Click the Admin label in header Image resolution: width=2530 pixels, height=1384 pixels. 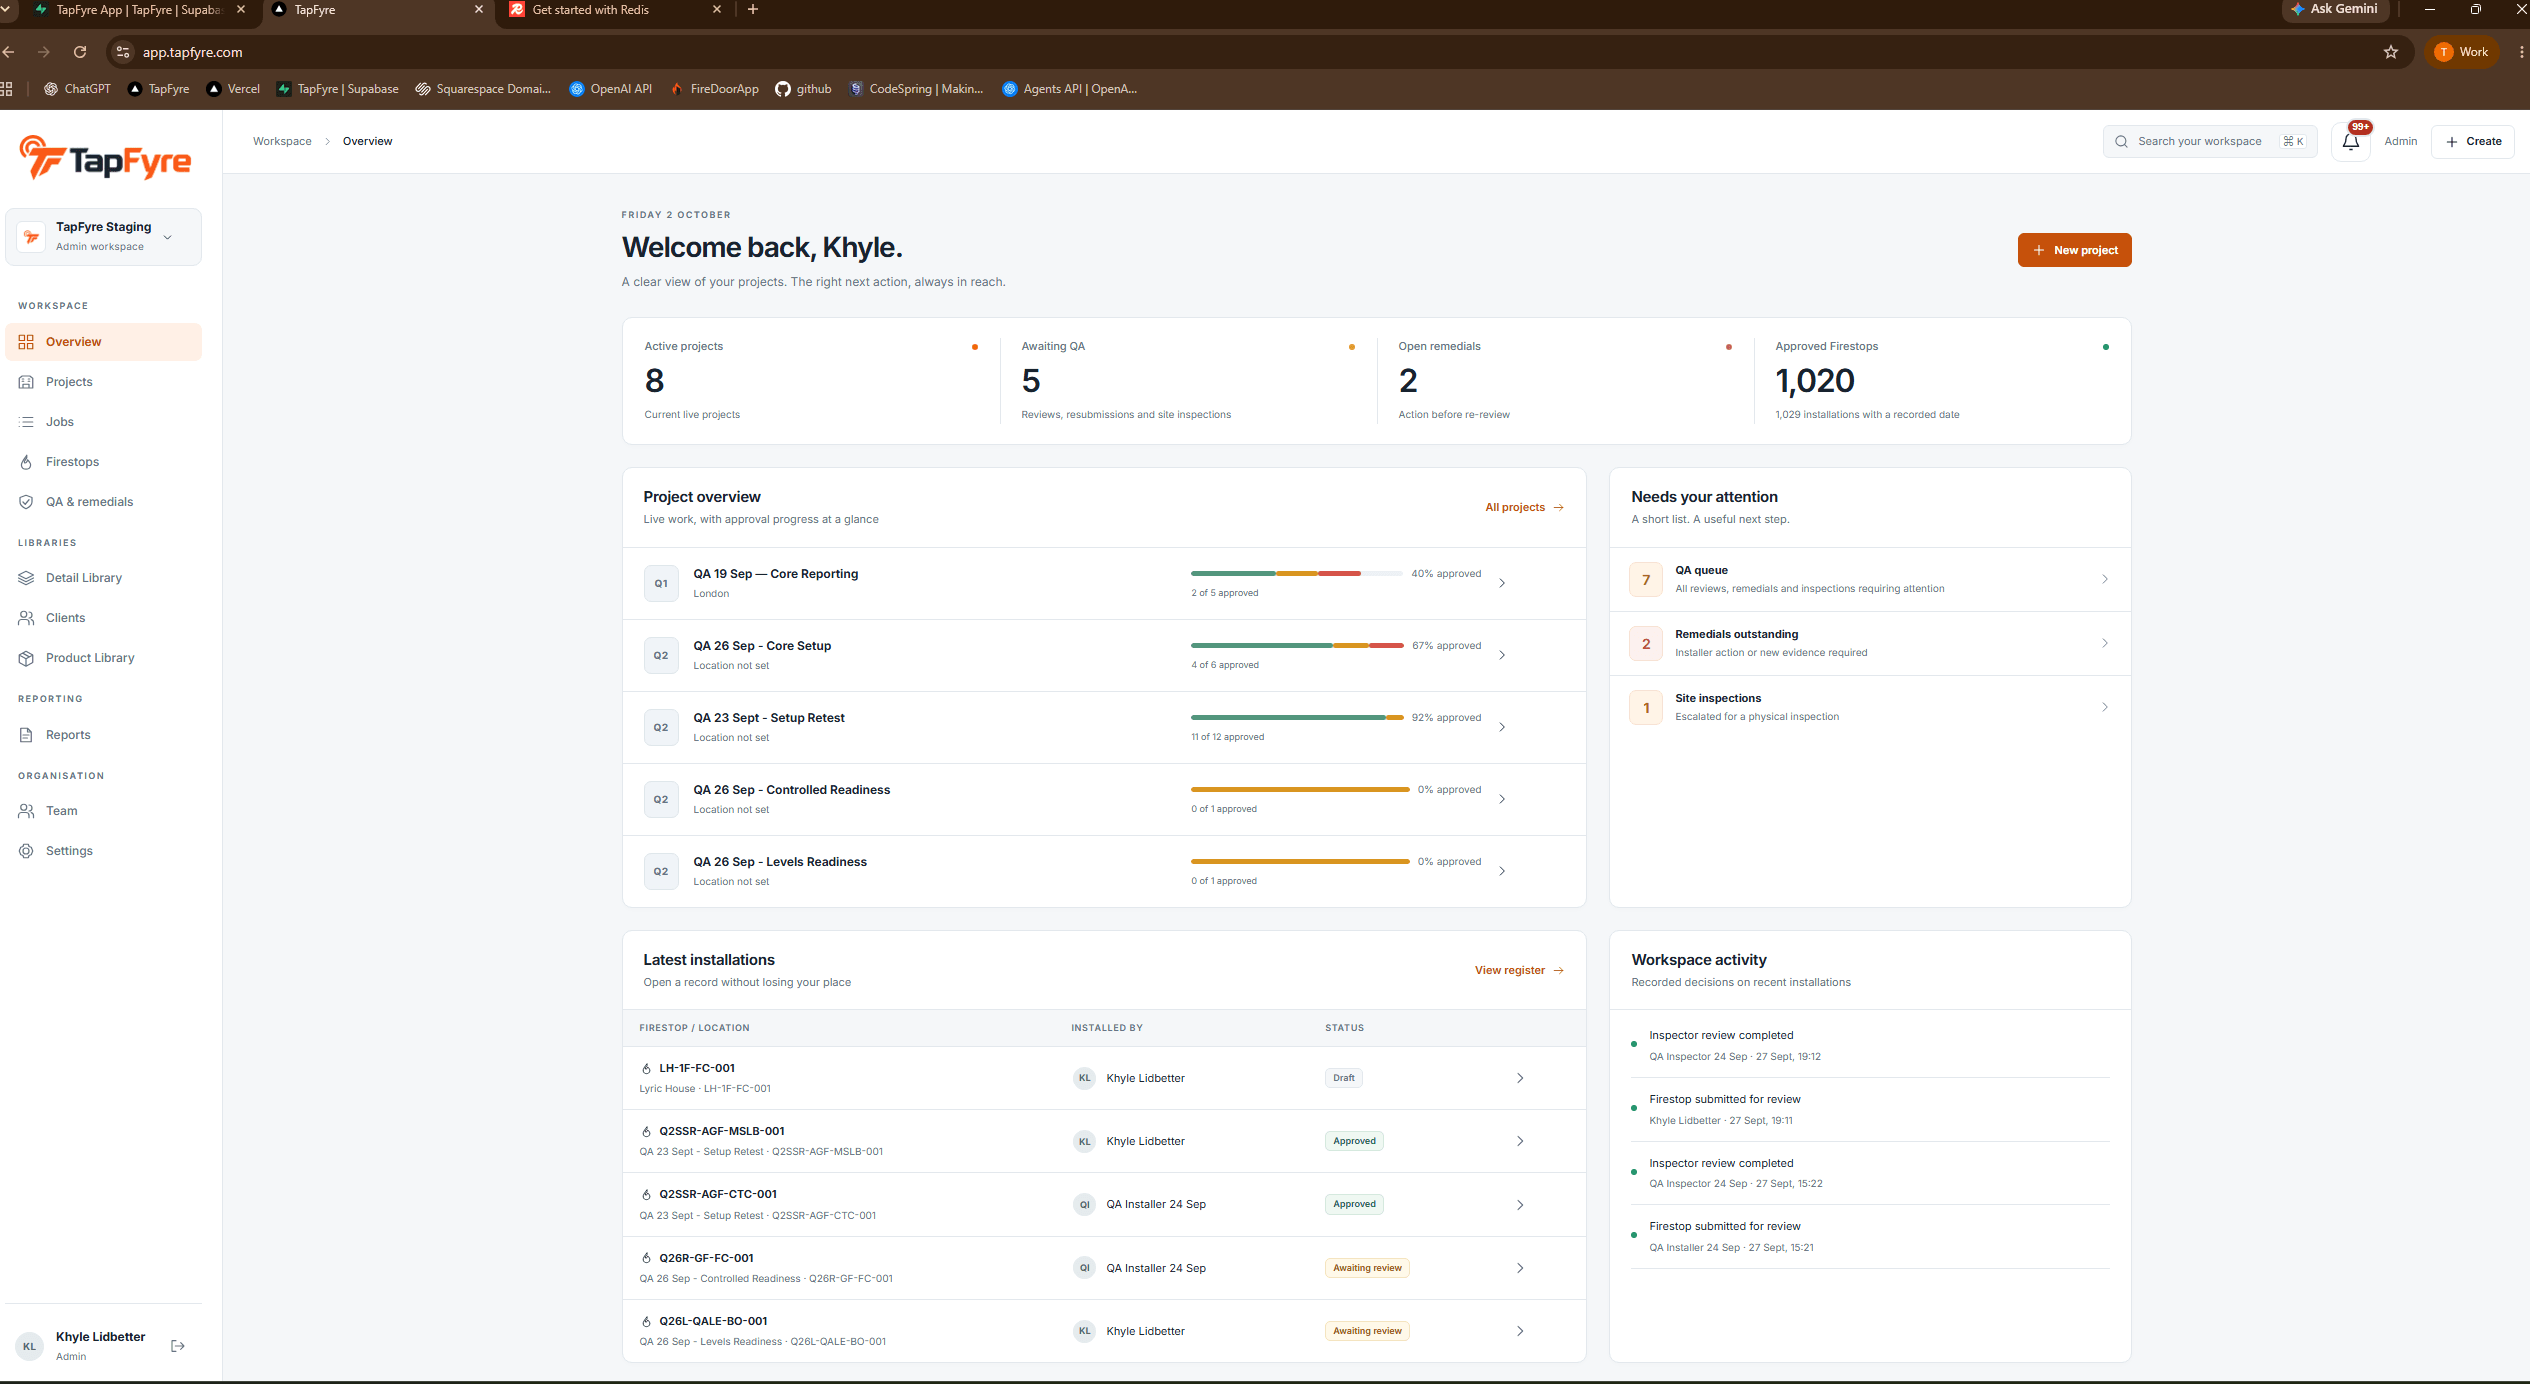(x=2400, y=142)
